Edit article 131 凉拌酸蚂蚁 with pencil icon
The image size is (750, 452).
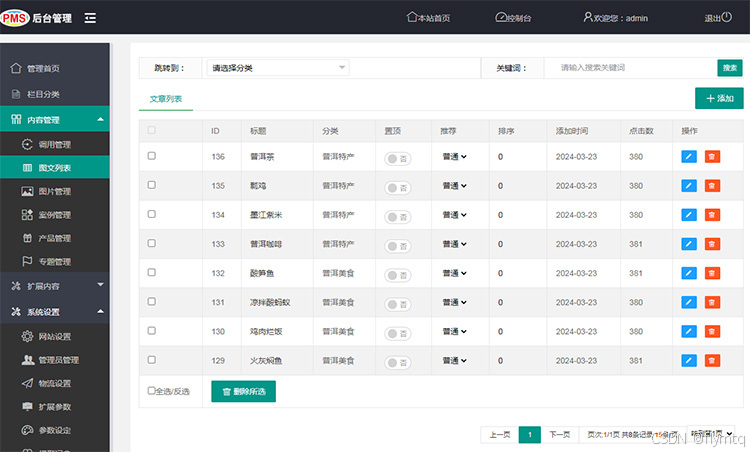click(x=689, y=302)
